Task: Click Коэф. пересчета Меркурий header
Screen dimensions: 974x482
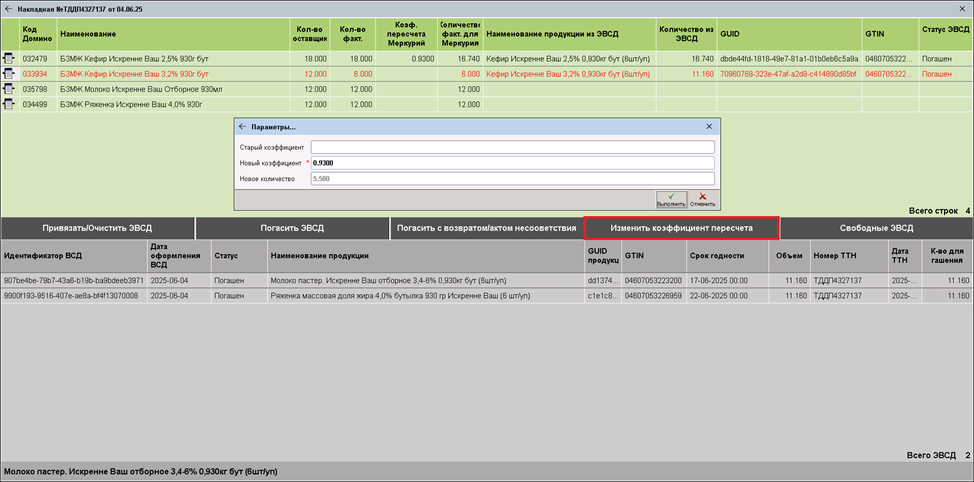Action: (406, 34)
